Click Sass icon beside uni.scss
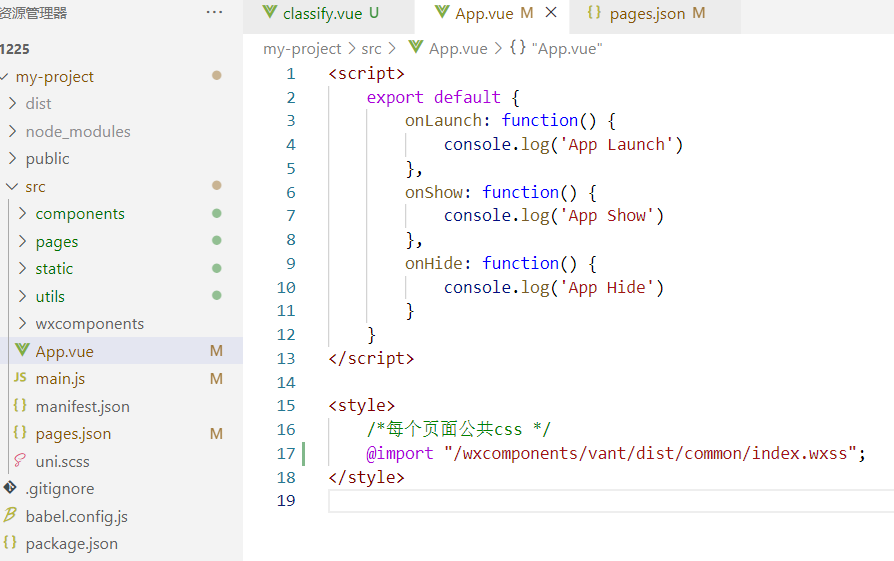The width and height of the screenshot is (894, 561). click(20, 460)
